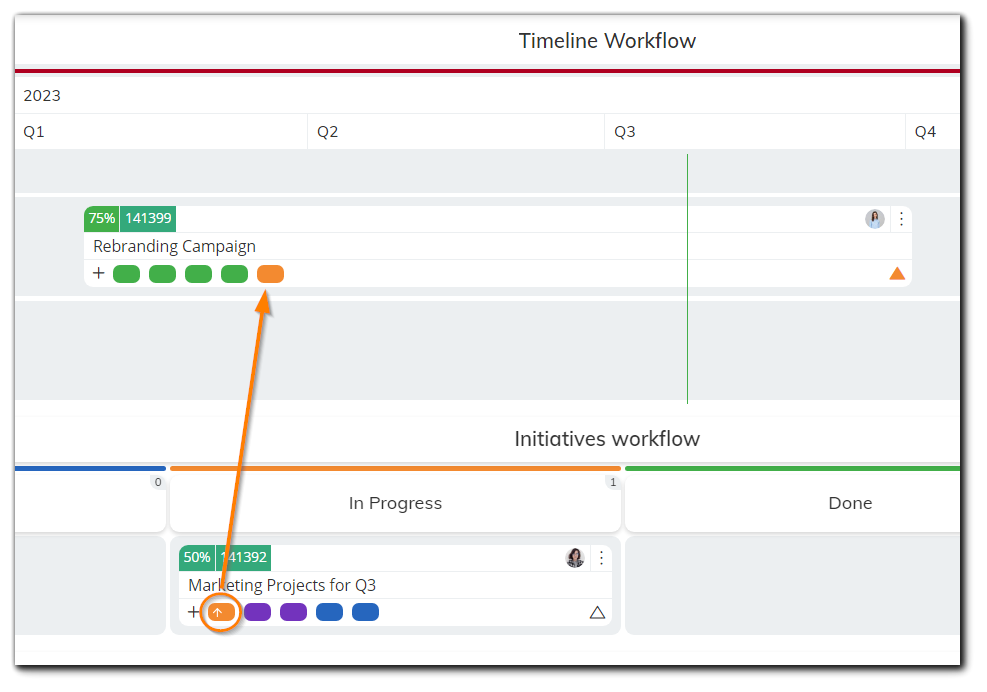Click the 75% progress badge on Rebranding Campaign
Viewport: 987px width, 692px height.
[x=101, y=218]
